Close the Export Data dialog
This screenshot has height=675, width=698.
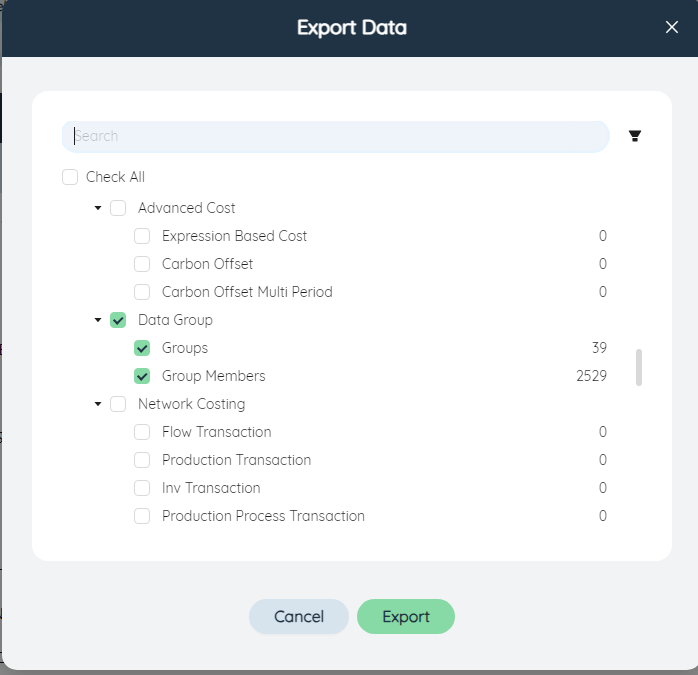coord(672,27)
